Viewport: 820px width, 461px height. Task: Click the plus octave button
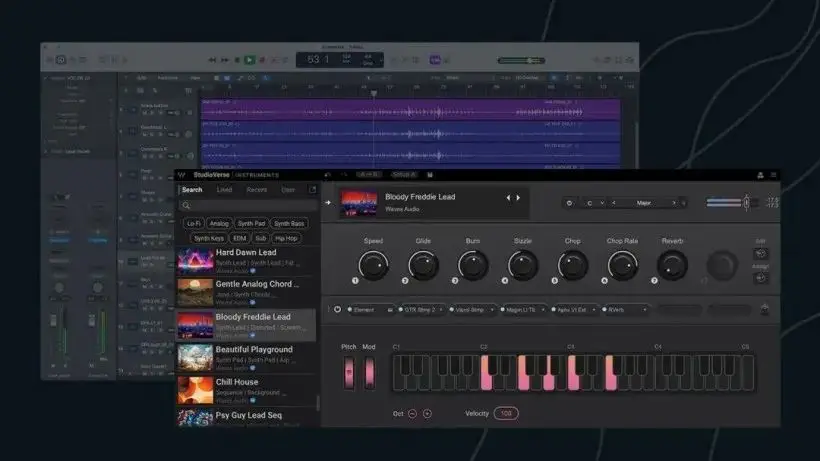pyautogui.click(x=427, y=413)
